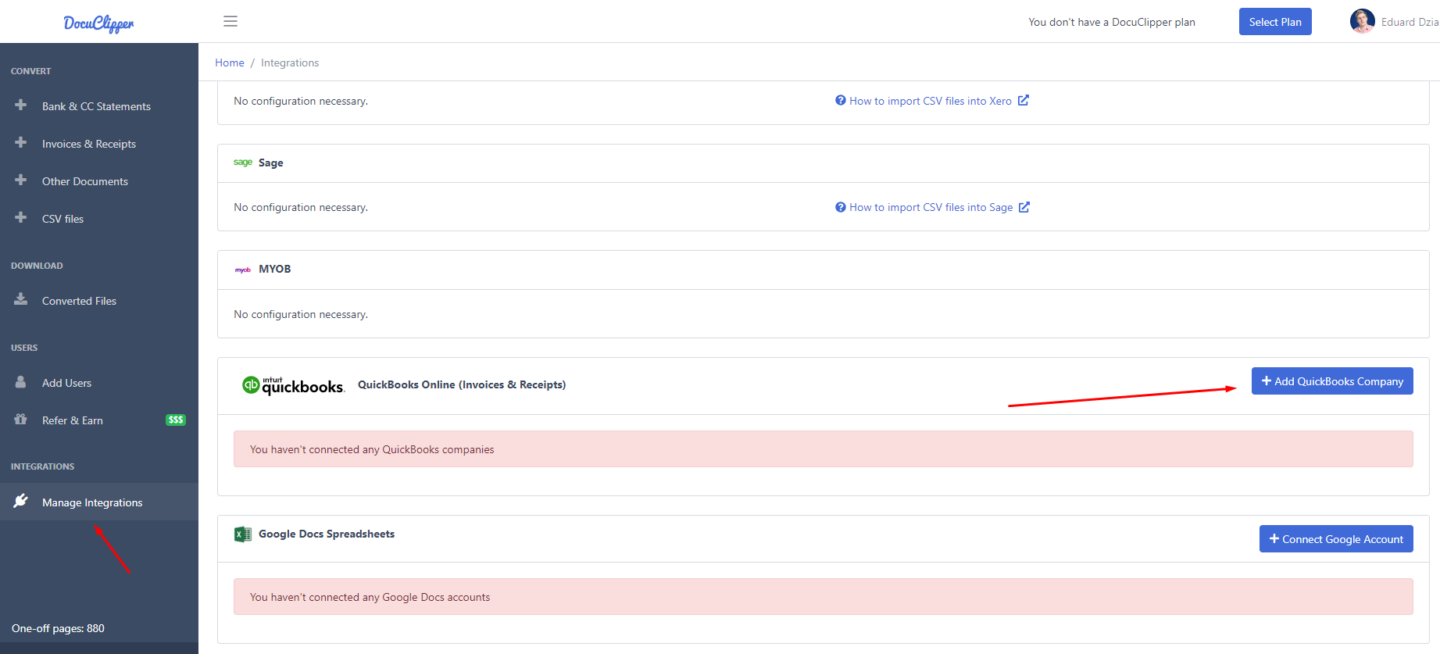Screen dimensions: 1440x654
Task: Click 'One-off pages: 880' text
Action: click(x=58, y=628)
